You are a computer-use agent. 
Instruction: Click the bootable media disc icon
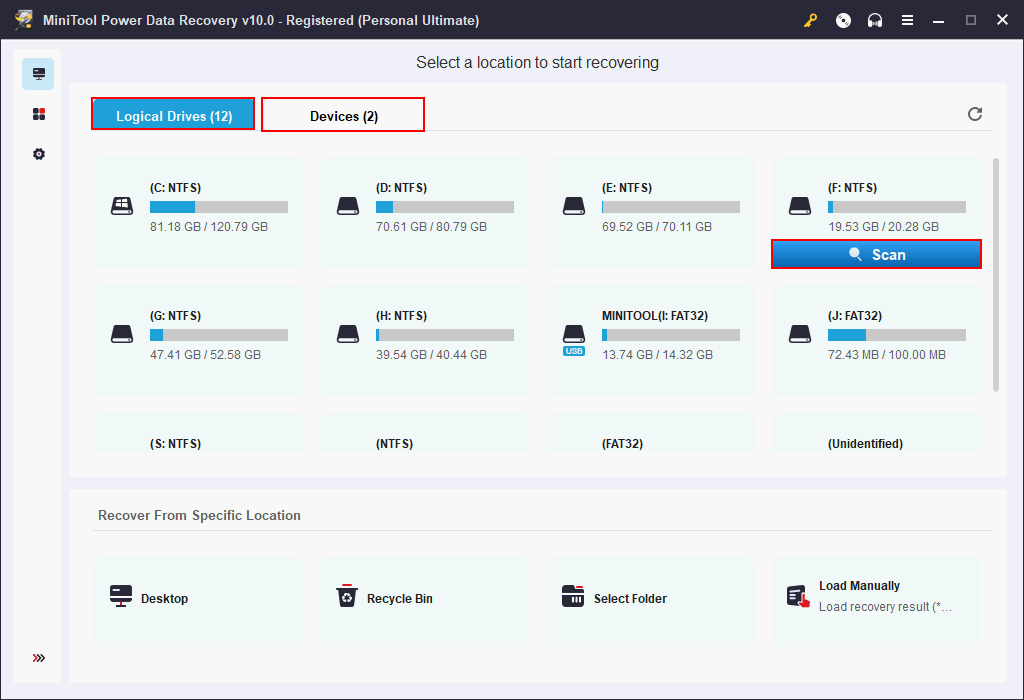843,20
